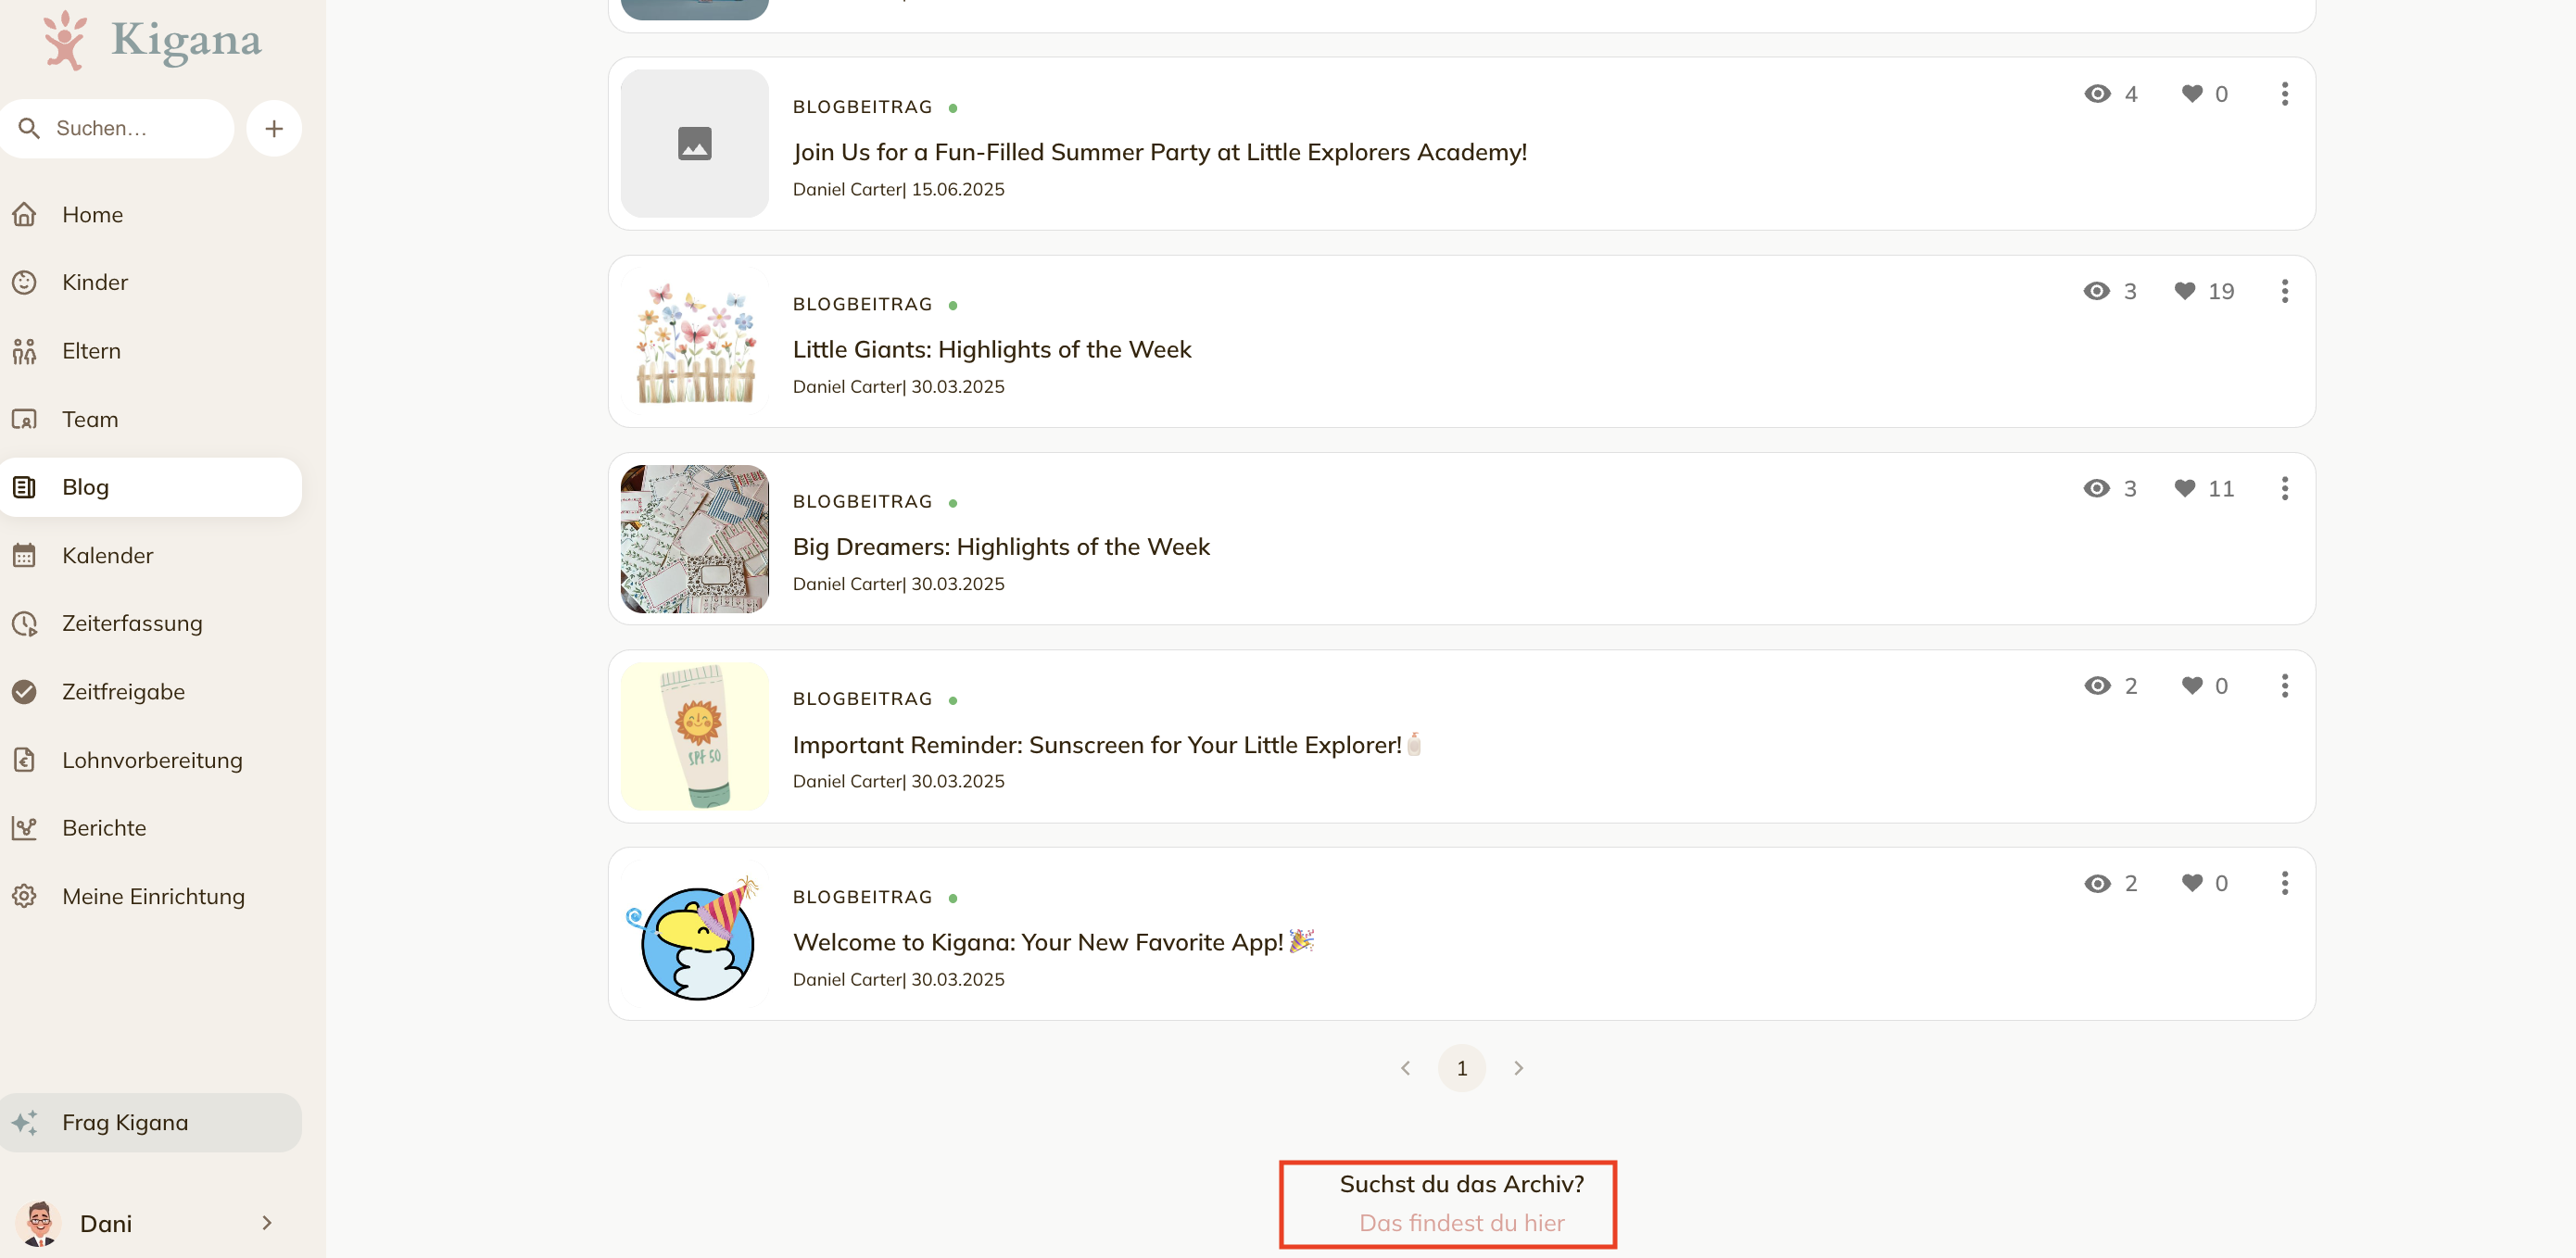The image size is (2576, 1258).
Task: Expand the Dani profile chevron
Action: click(x=266, y=1223)
